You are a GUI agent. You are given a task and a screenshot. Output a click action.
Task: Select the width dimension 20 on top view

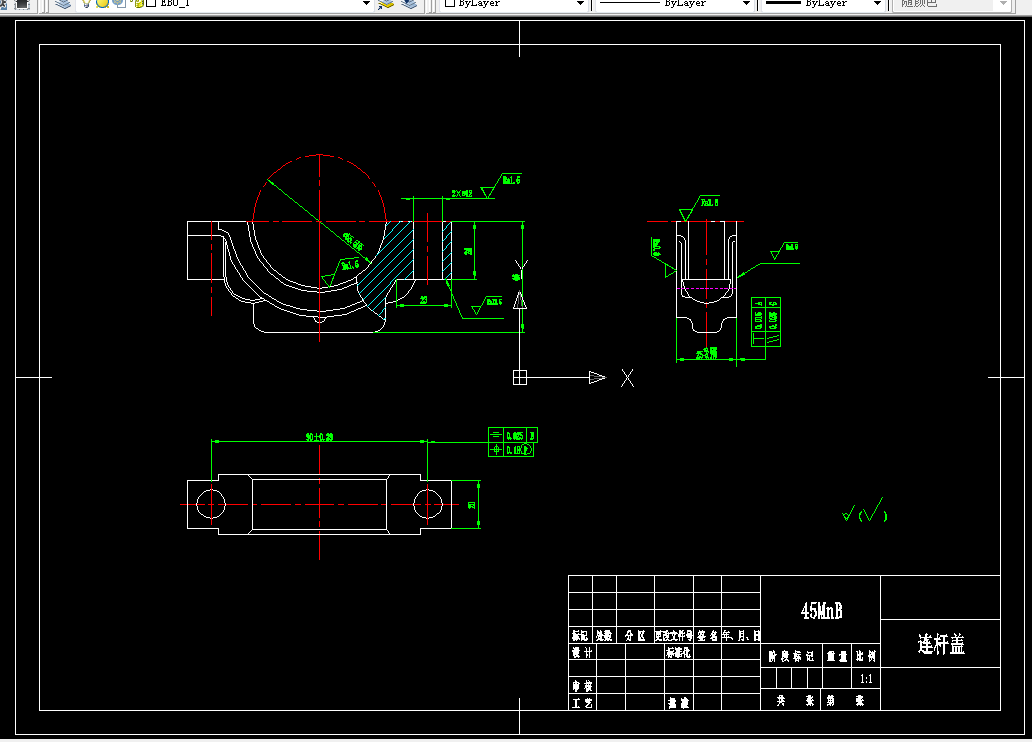pyautogui.click(x=472, y=505)
